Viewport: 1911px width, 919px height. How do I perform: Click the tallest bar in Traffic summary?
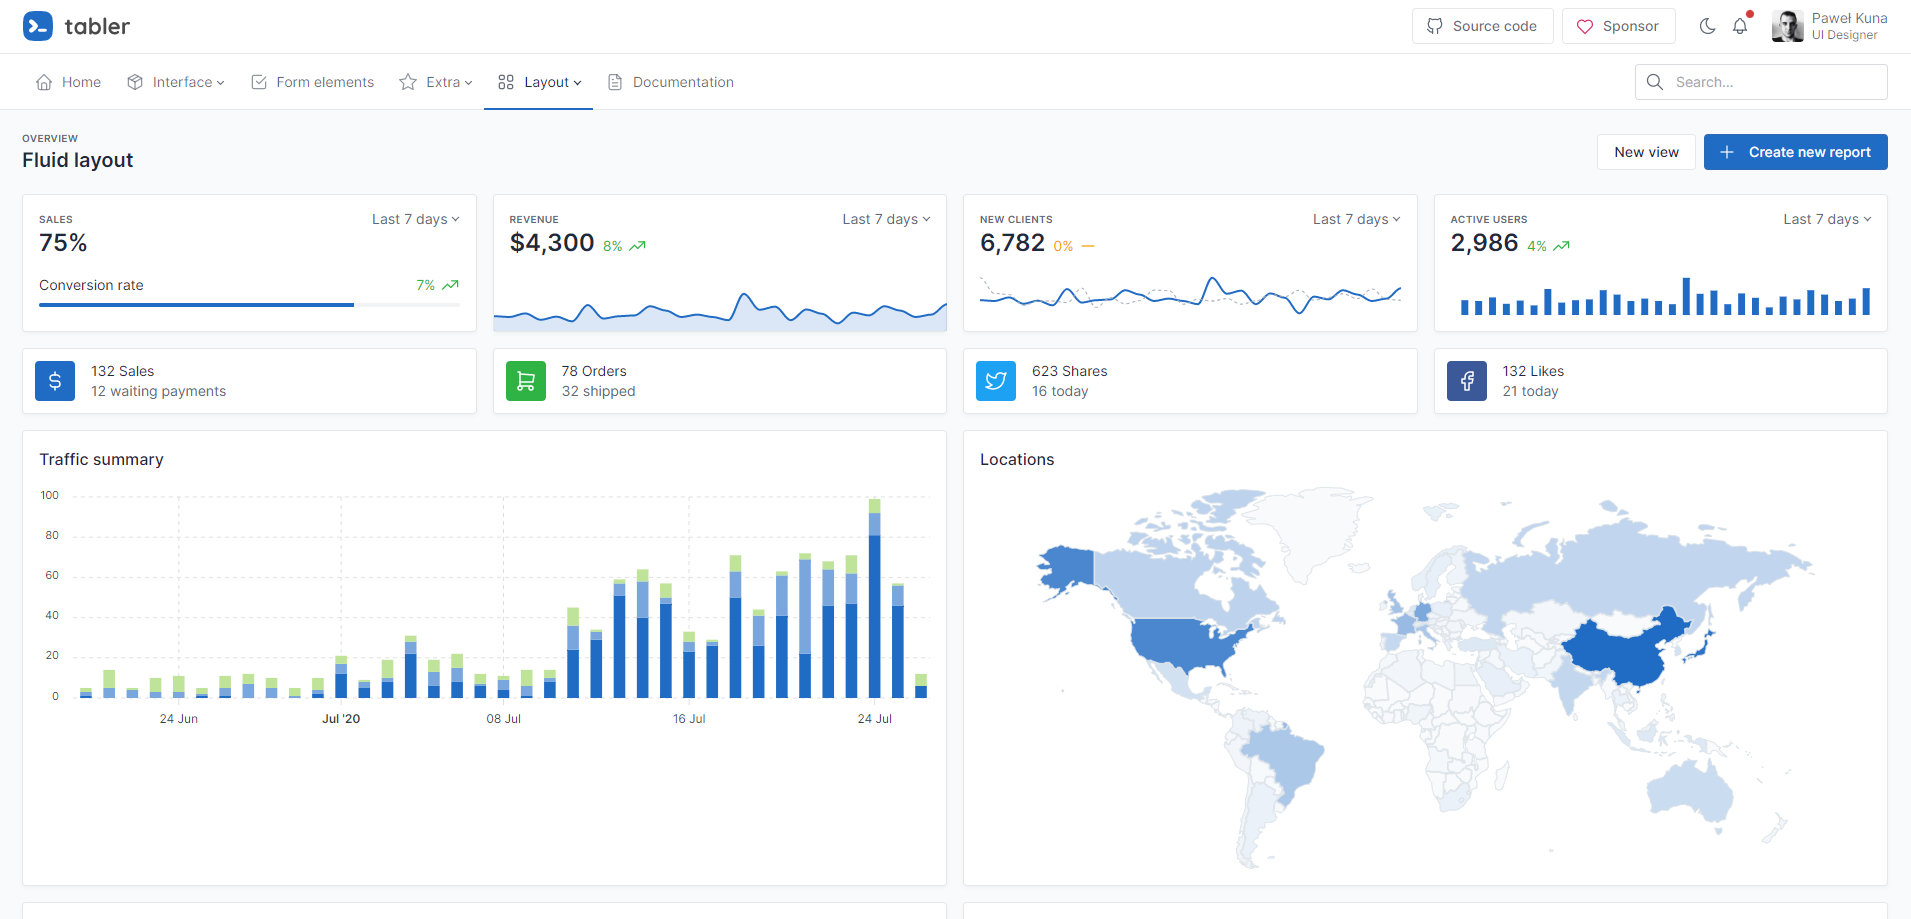click(875, 598)
